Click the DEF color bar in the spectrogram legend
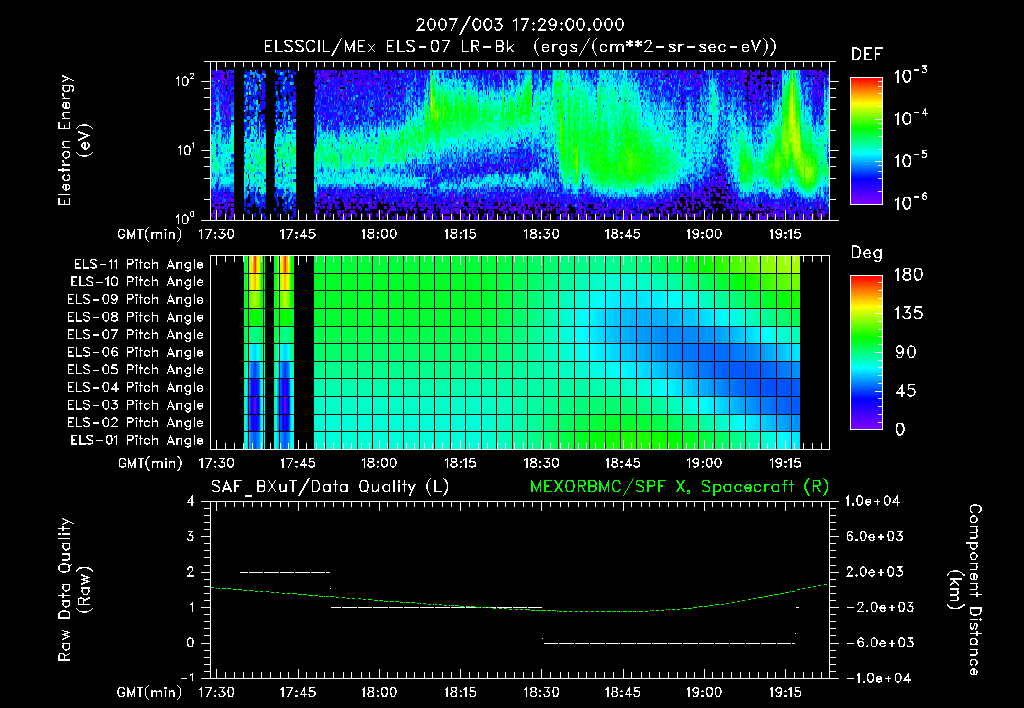This screenshot has width=1024, height=708. coord(866,141)
